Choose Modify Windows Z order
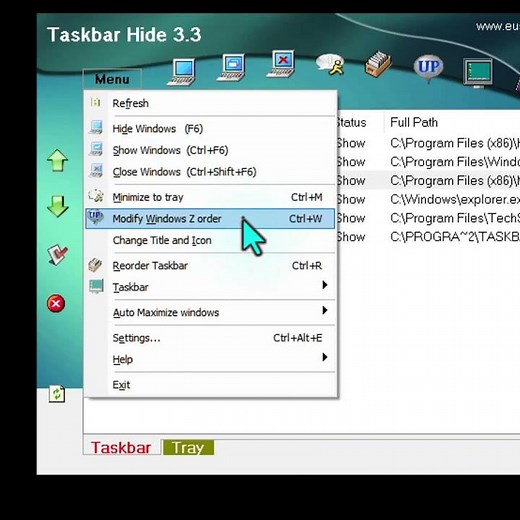This screenshot has width=520, height=520. pos(210,219)
